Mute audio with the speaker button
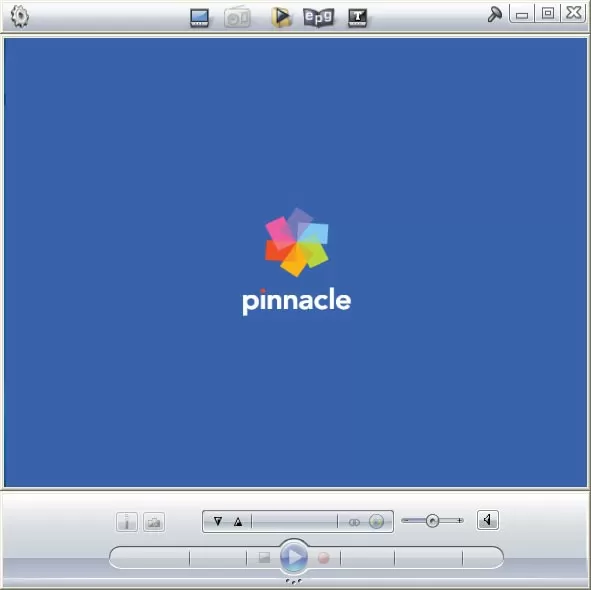Viewport: 591px width, 590px height. tap(487, 520)
